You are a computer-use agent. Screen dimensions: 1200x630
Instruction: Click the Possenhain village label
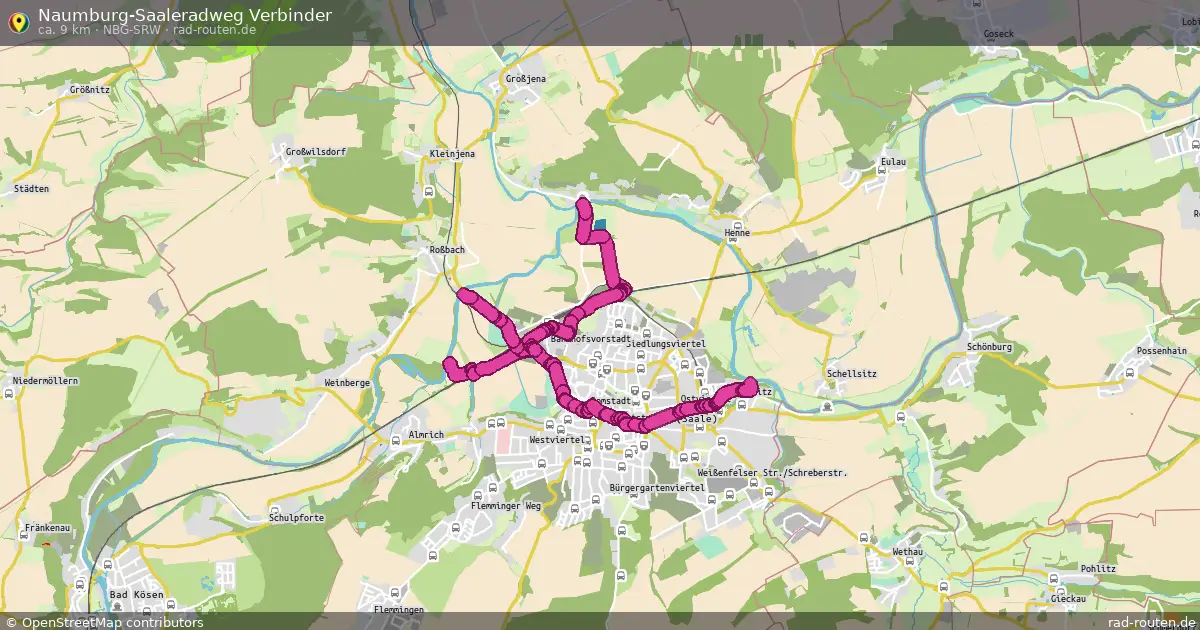pyautogui.click(x=1162, y=351)
